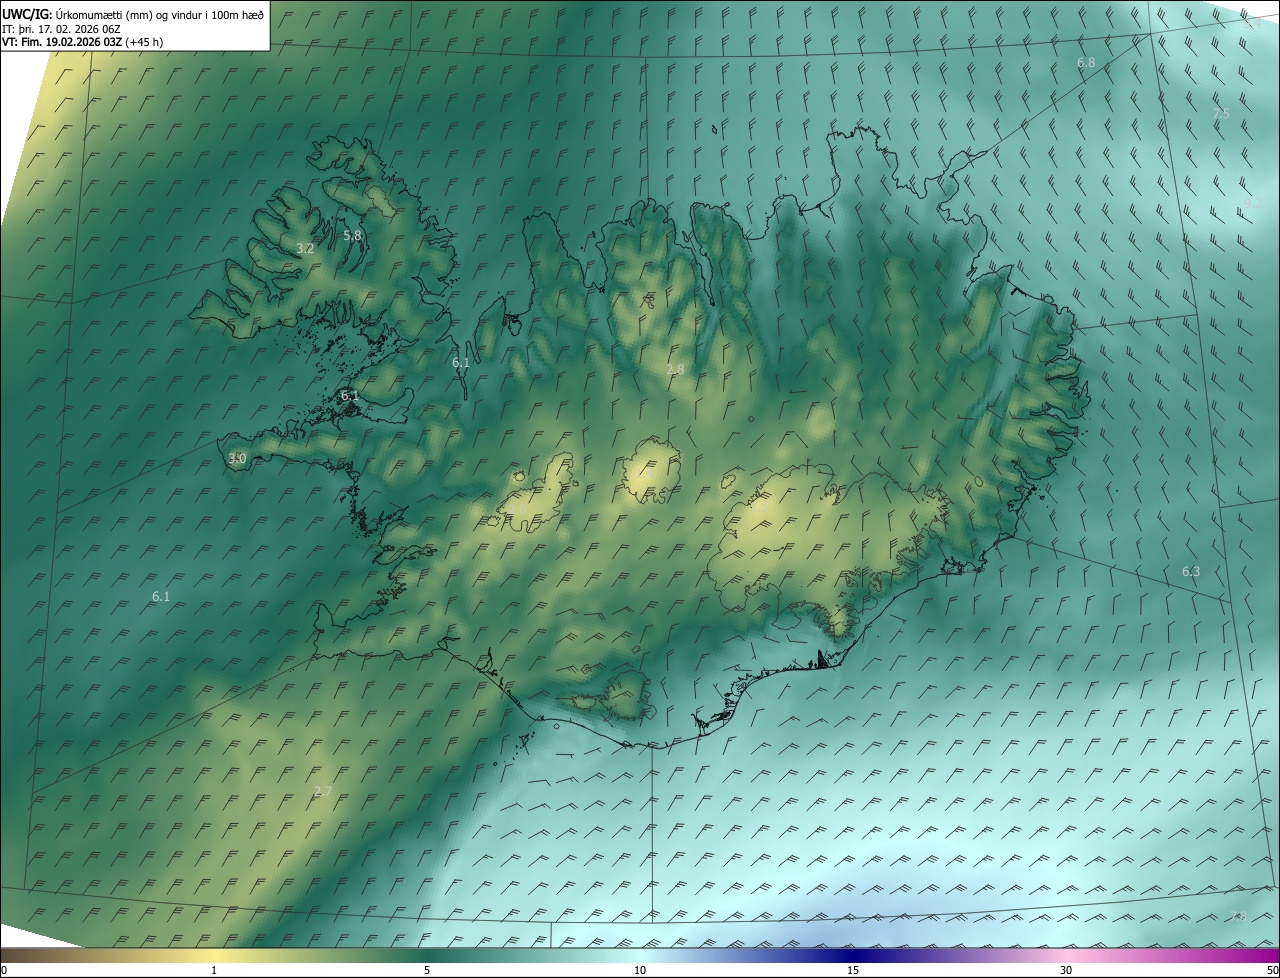The width and height of the screenshot is (1280, 978).
Task: Click the color scale label 5
Action: coord(427,971)
